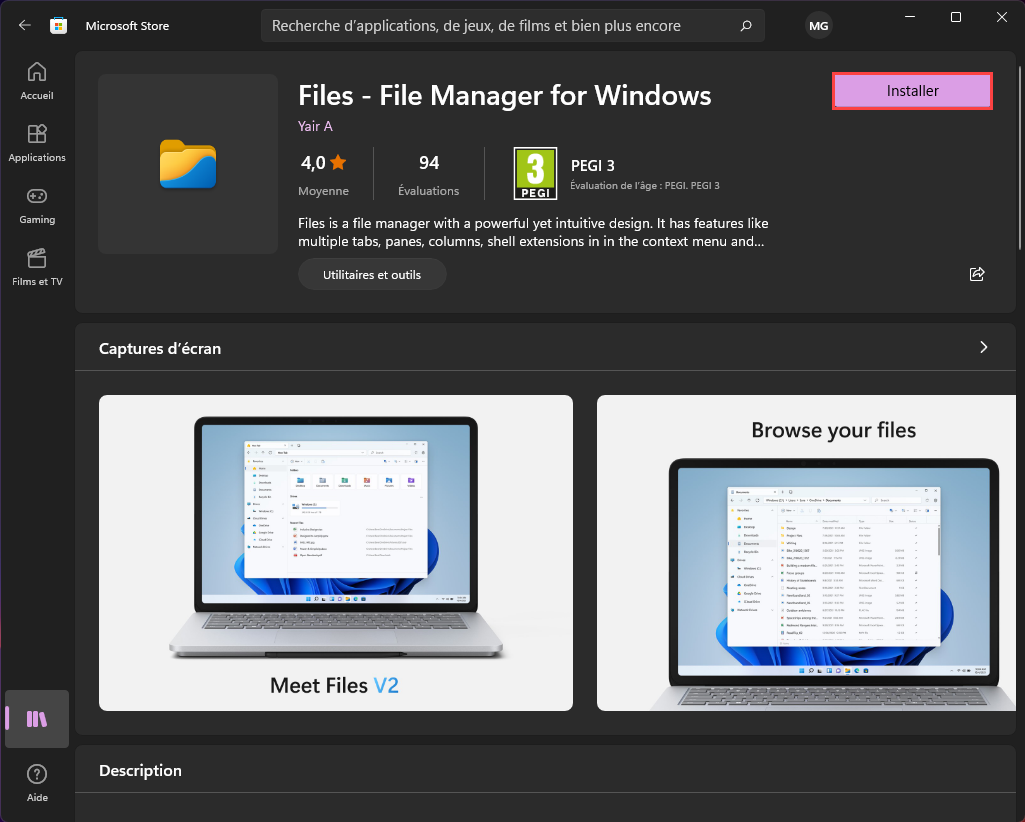
Task: Click the search magnifier icon
Action: tap(746, 26)
